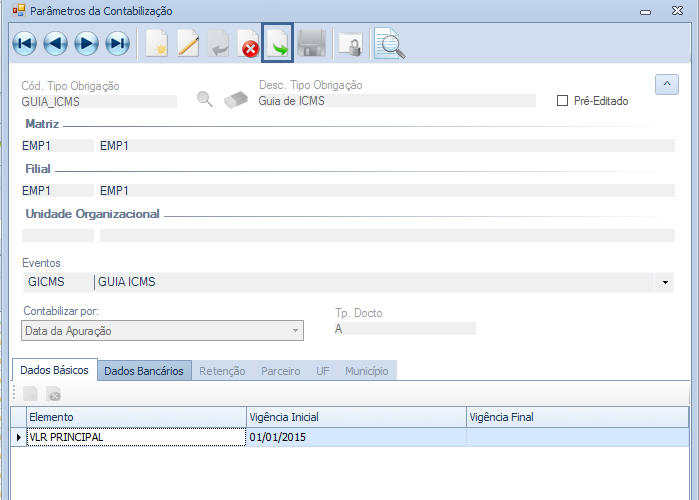Clear obligation type with eraser icon
Screen dimensions: 699x500
pyautogui.click(x=236, y=100)
